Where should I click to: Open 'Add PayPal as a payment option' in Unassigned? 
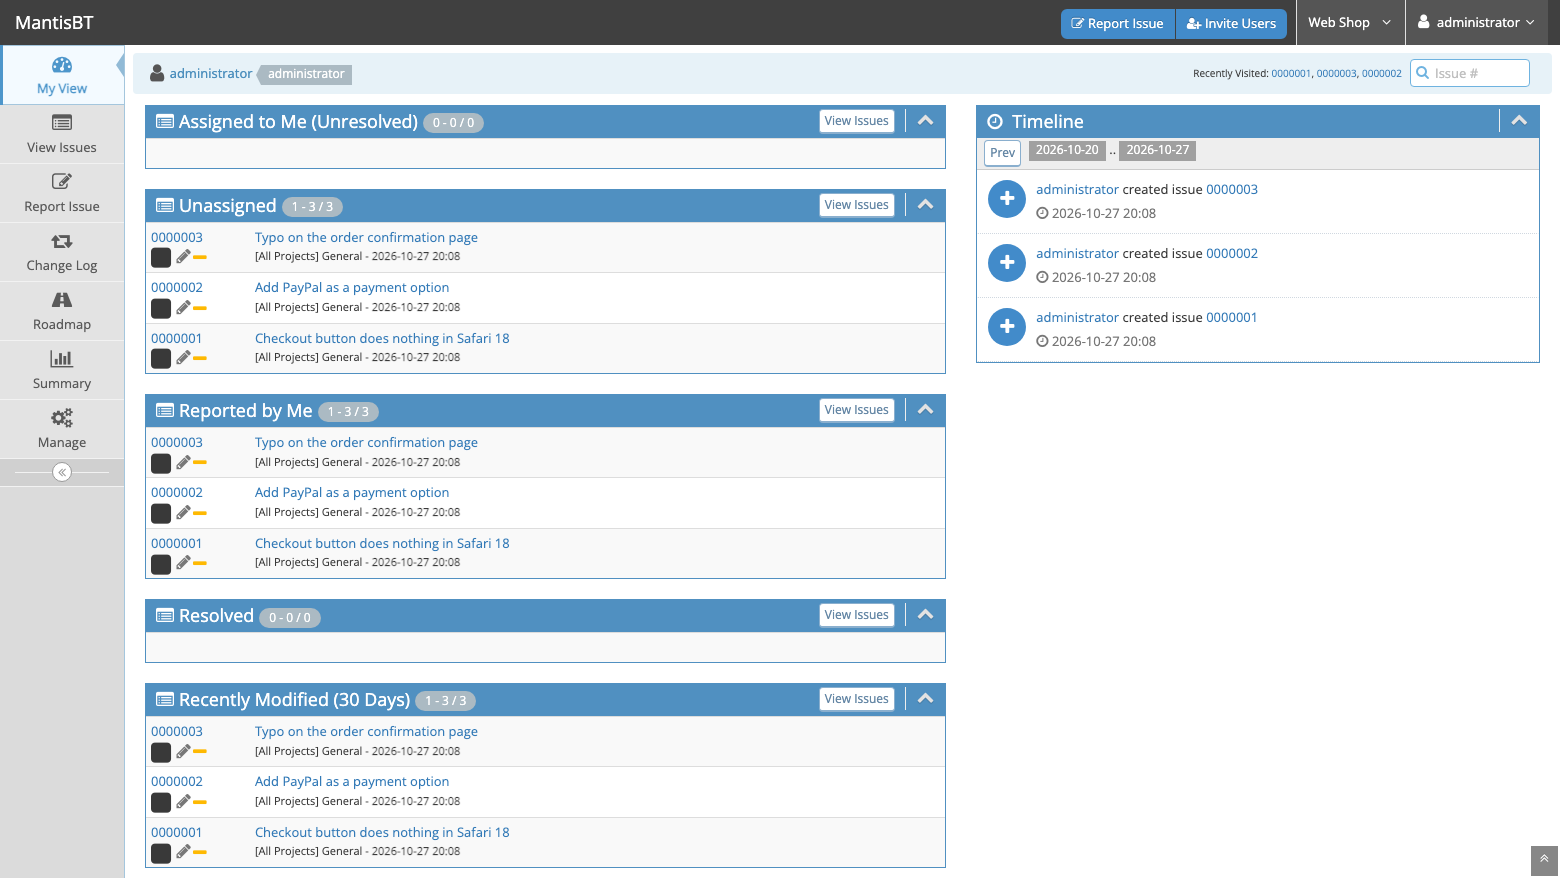click(352, 288)
